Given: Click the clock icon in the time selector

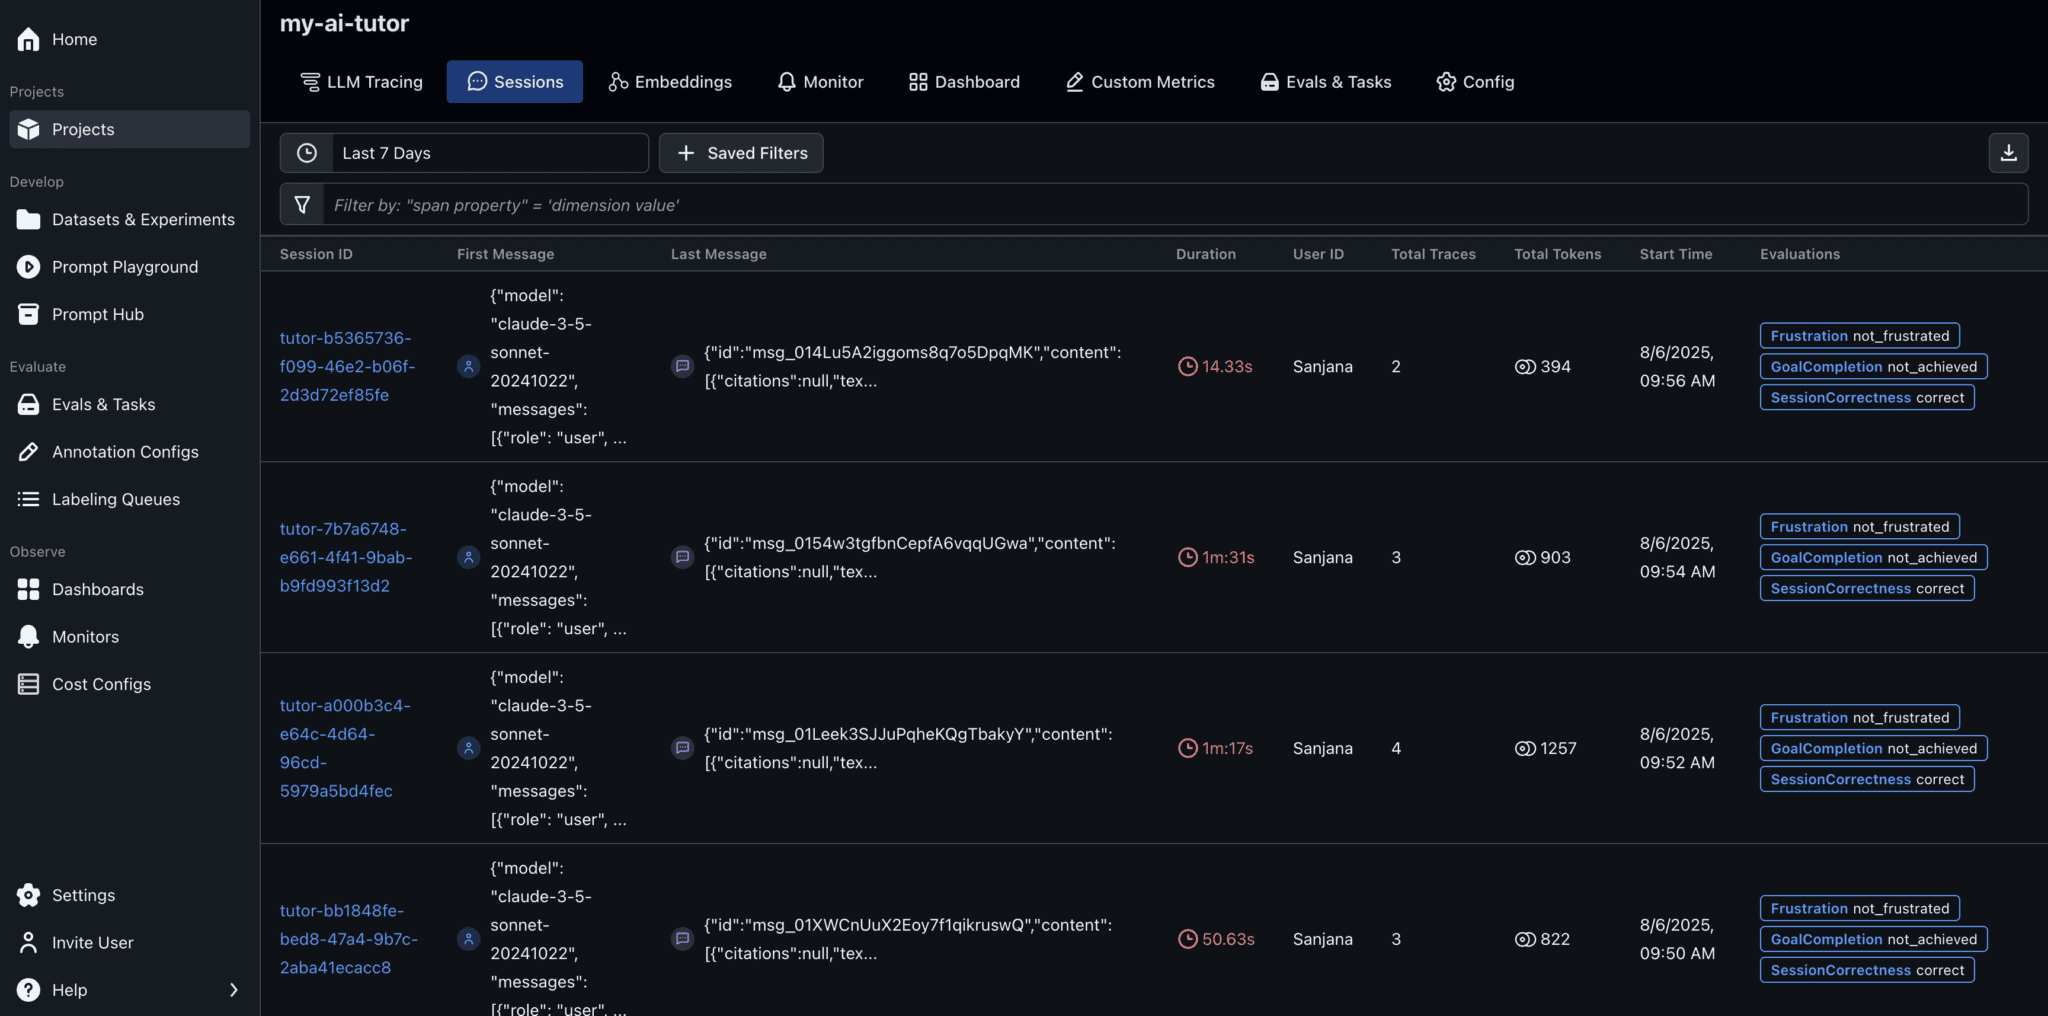Looking at the screenshot, I should 307,152.
